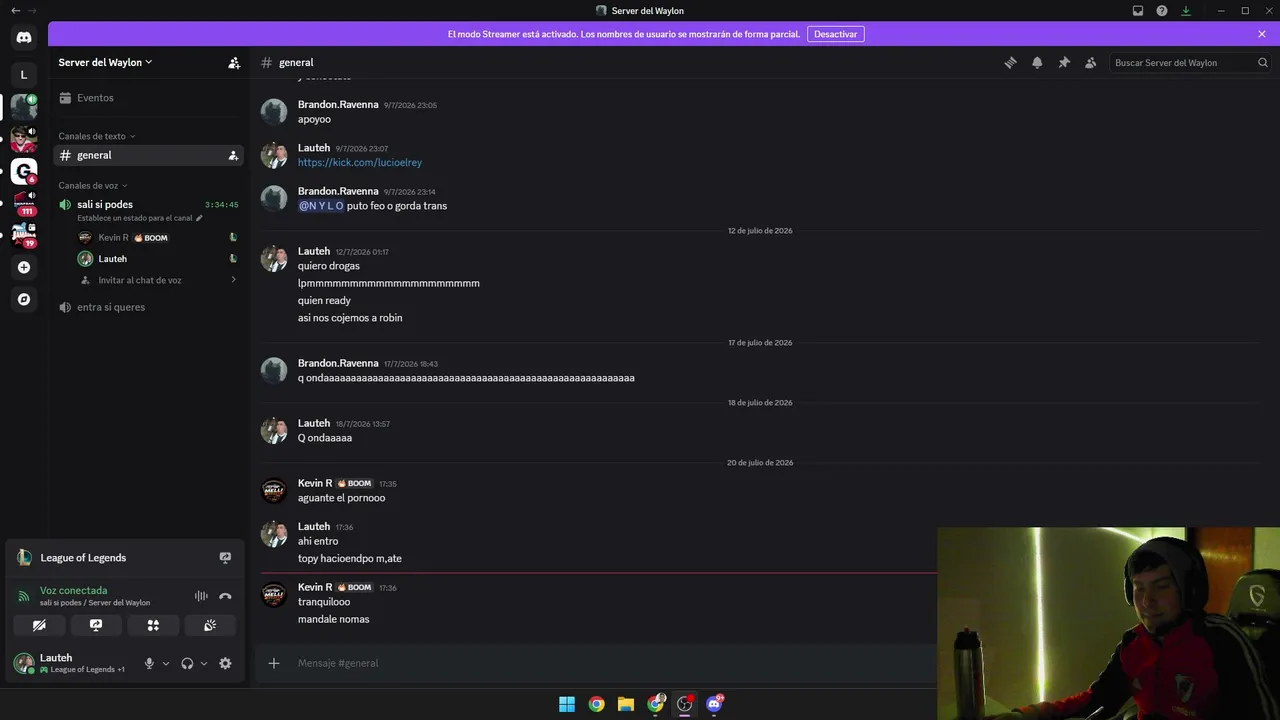Viewport: 1280px width, 720px height.
Task: Join the 'entra si queres' voice channel
Action: (x=148, y=307)
